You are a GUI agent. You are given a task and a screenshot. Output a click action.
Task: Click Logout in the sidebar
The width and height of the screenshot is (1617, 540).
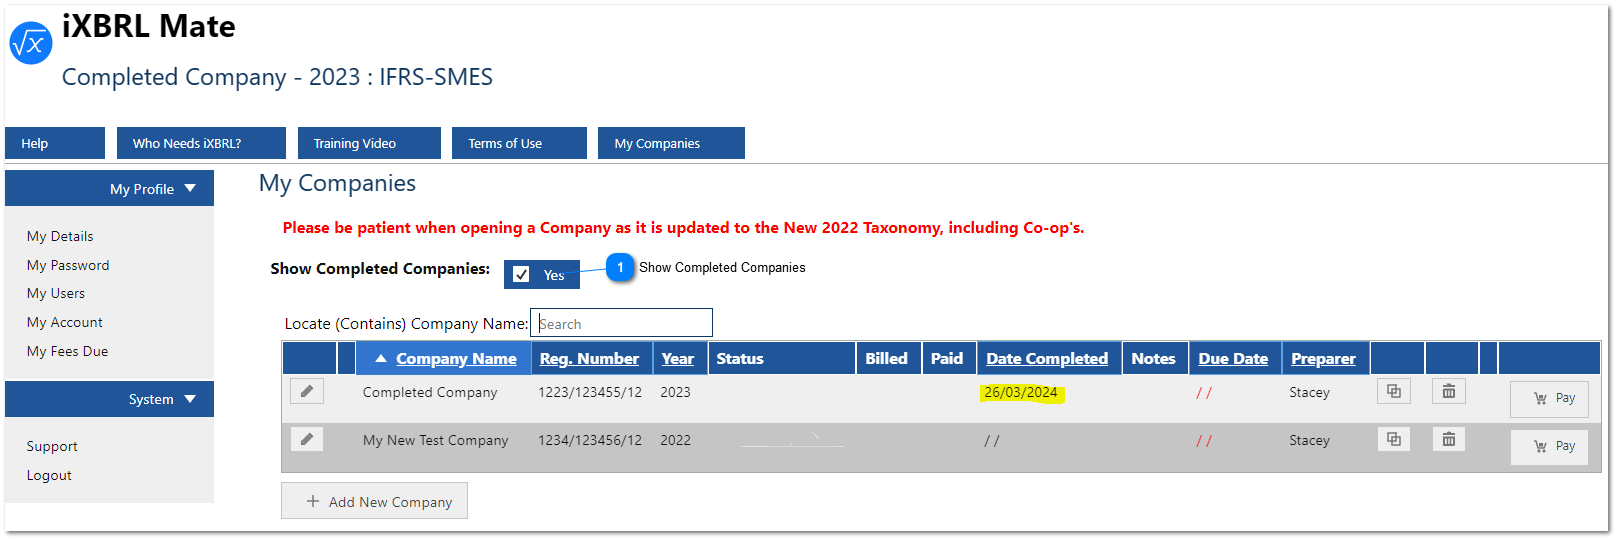pyautogui.click(x=49, y=475)
